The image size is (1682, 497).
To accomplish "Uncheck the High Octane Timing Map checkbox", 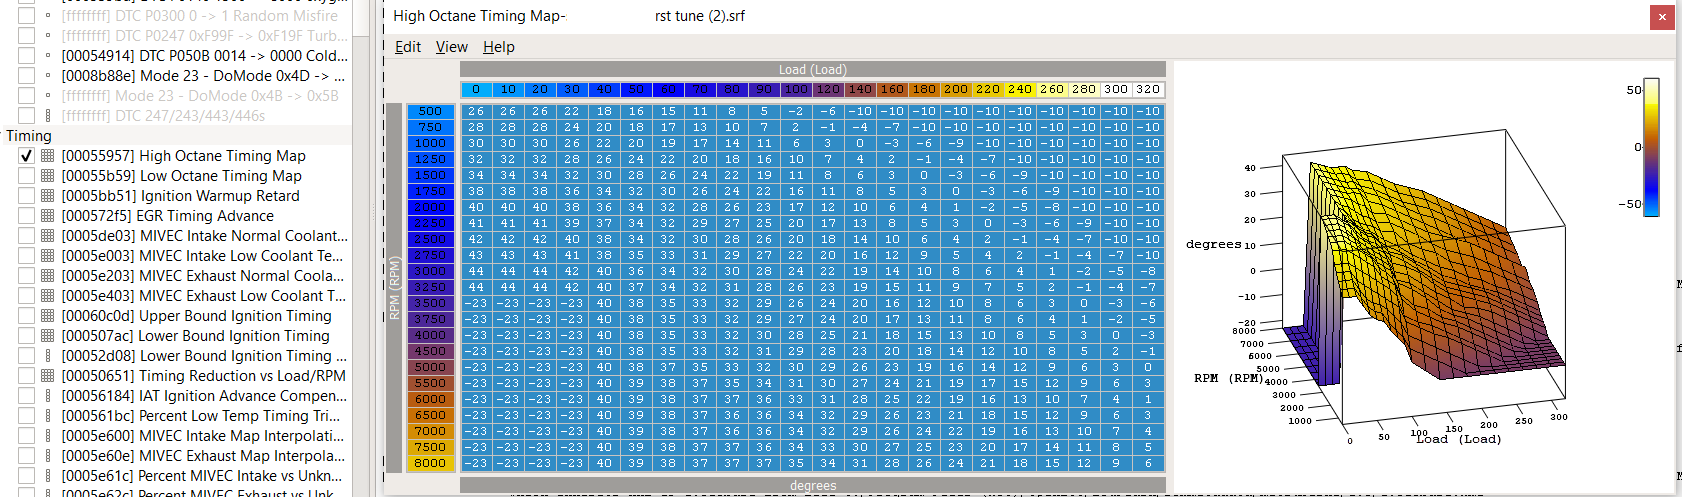I will [x=27, y=156].
